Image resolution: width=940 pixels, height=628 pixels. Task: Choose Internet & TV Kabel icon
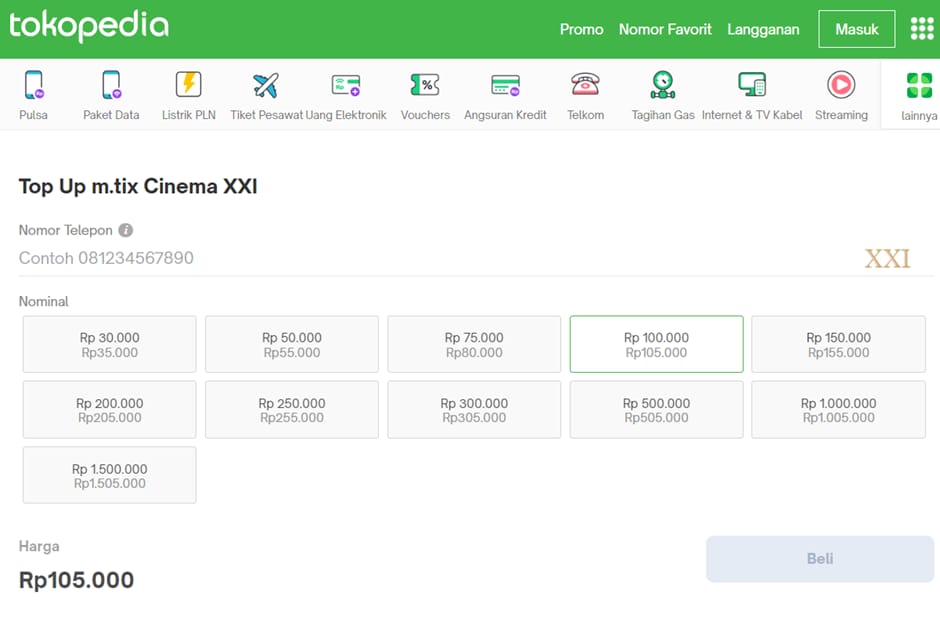pyautogui.click(x=752, y=84)
